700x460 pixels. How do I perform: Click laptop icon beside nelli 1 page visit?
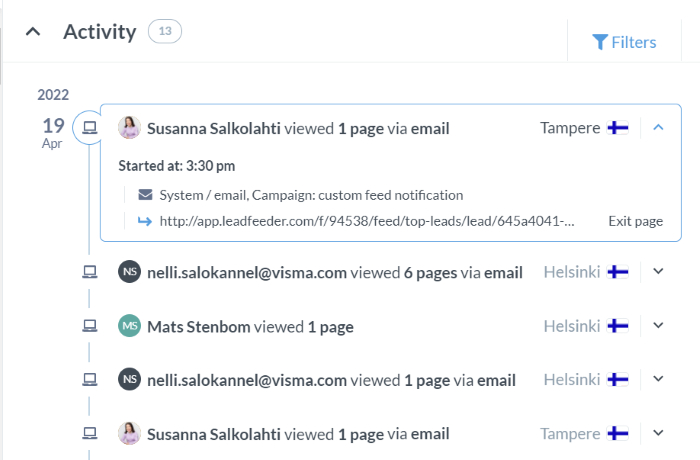pyautogui.click(x=90, y=380)
